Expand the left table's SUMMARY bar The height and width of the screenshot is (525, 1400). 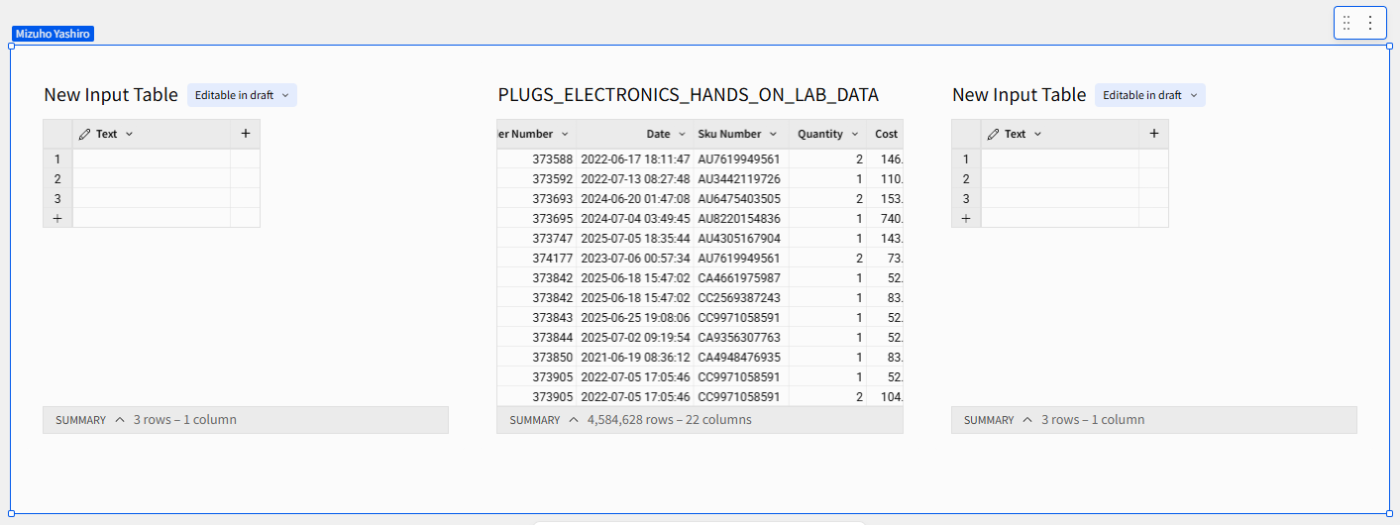[120, 420]
